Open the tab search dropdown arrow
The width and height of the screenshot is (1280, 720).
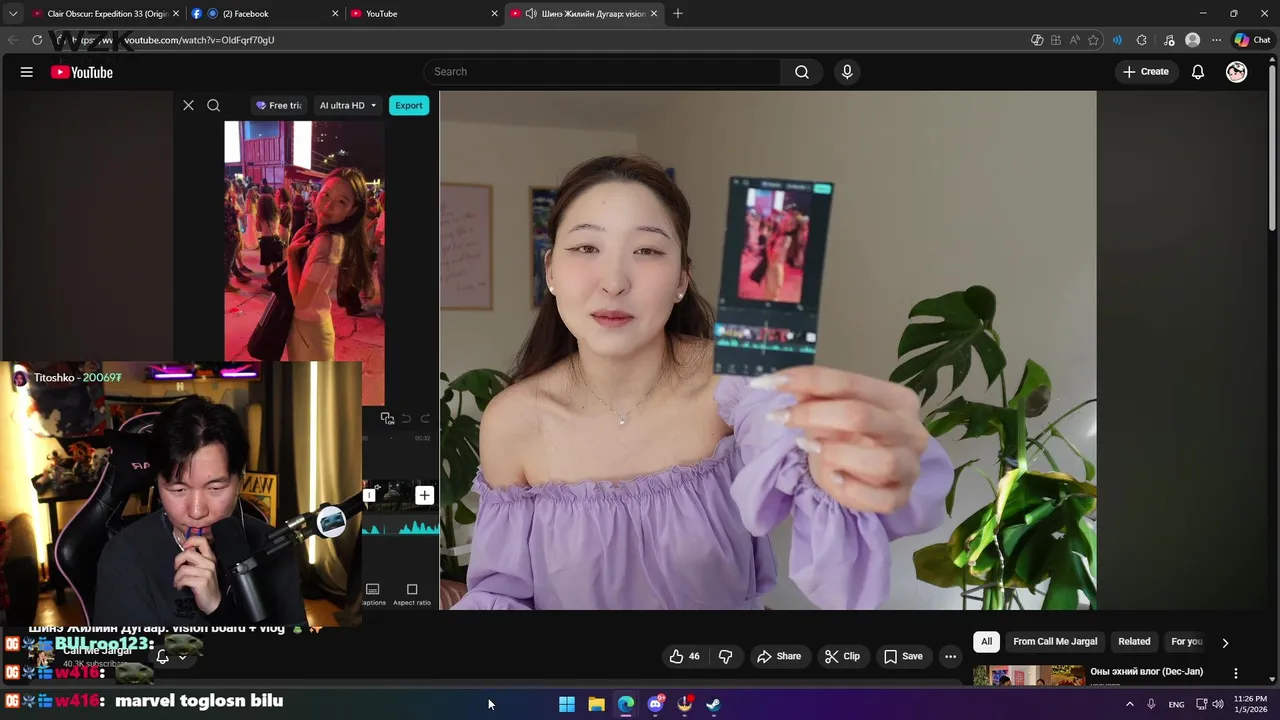(x=13, y=13)
